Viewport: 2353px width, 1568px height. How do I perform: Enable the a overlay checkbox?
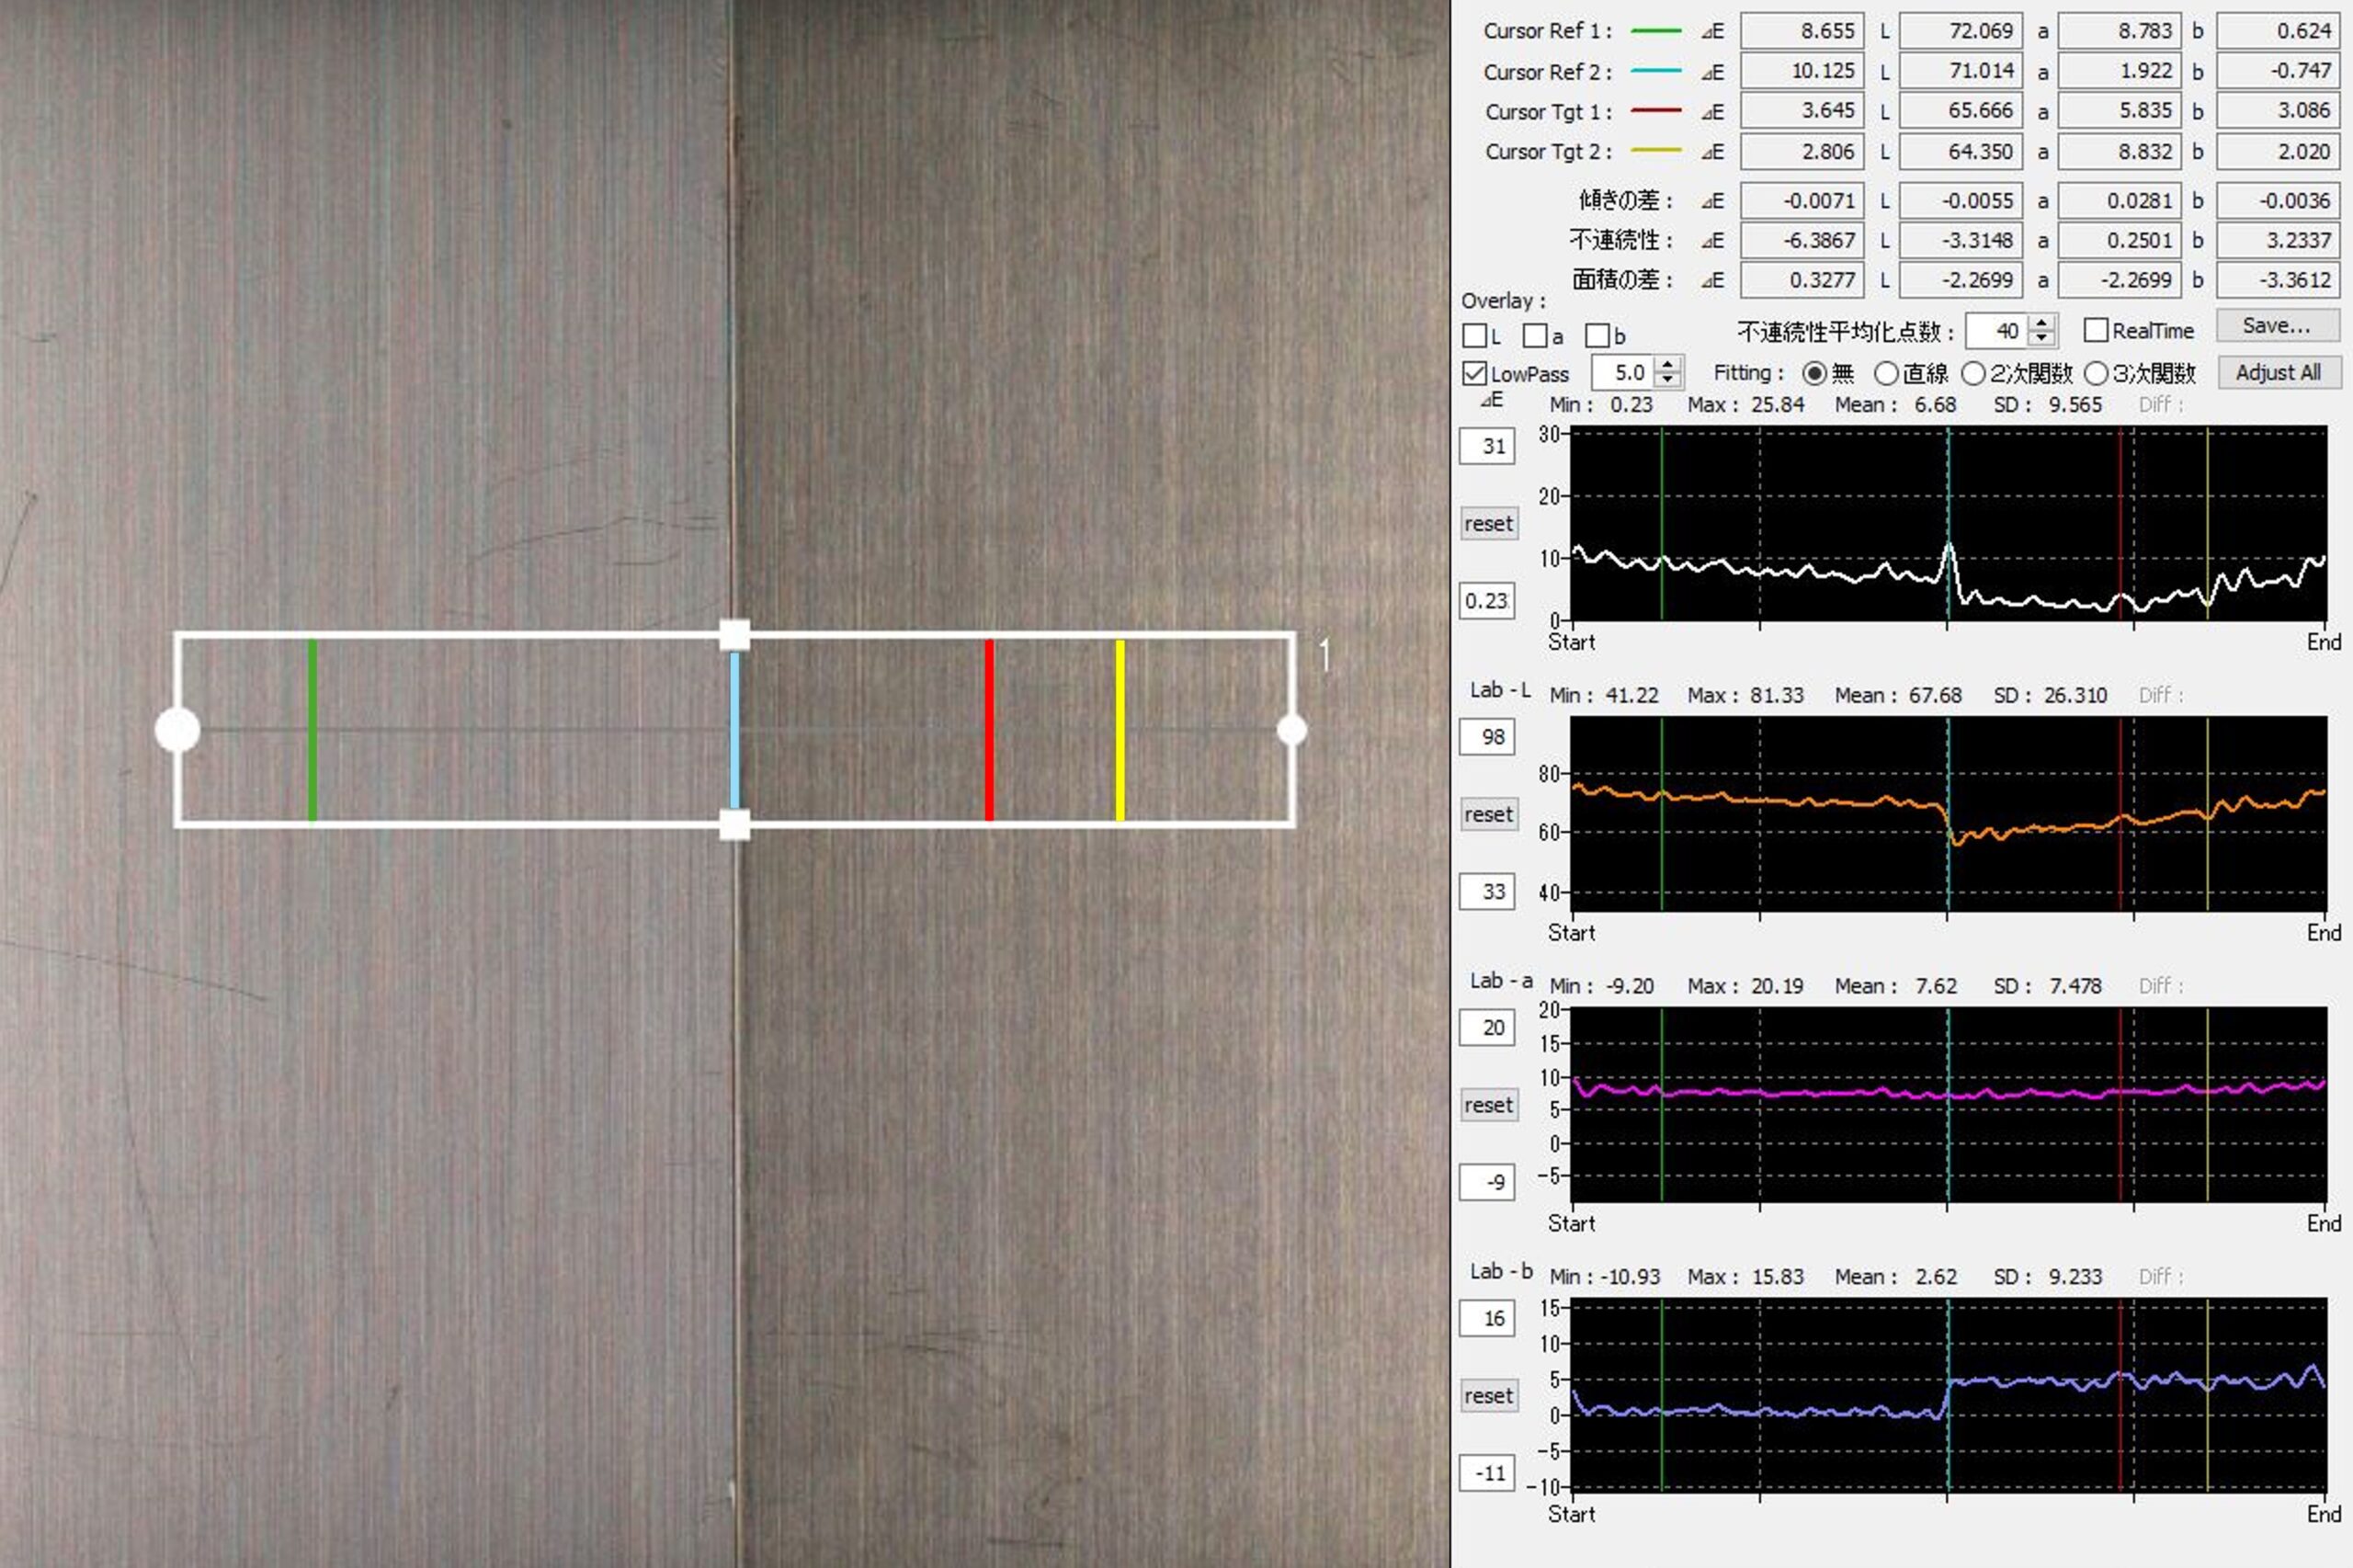point(1535,335)
